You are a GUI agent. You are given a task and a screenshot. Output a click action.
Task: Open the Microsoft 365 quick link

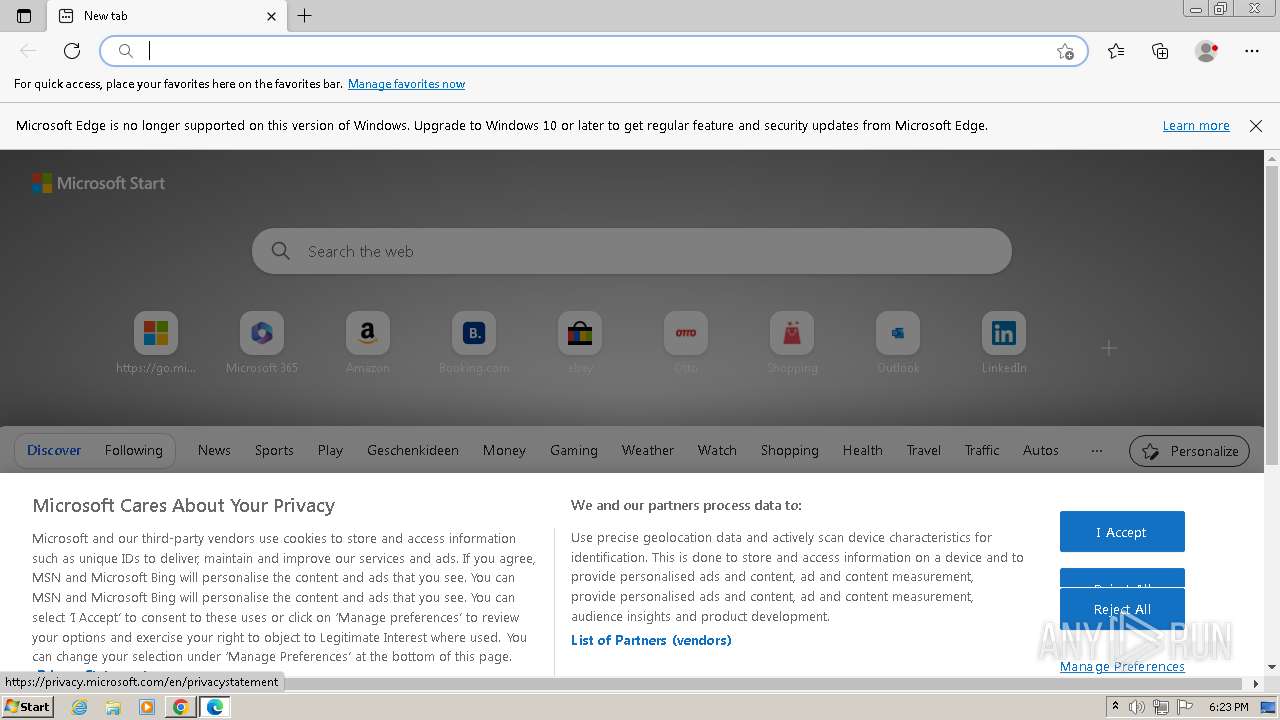tap(262, 343)
